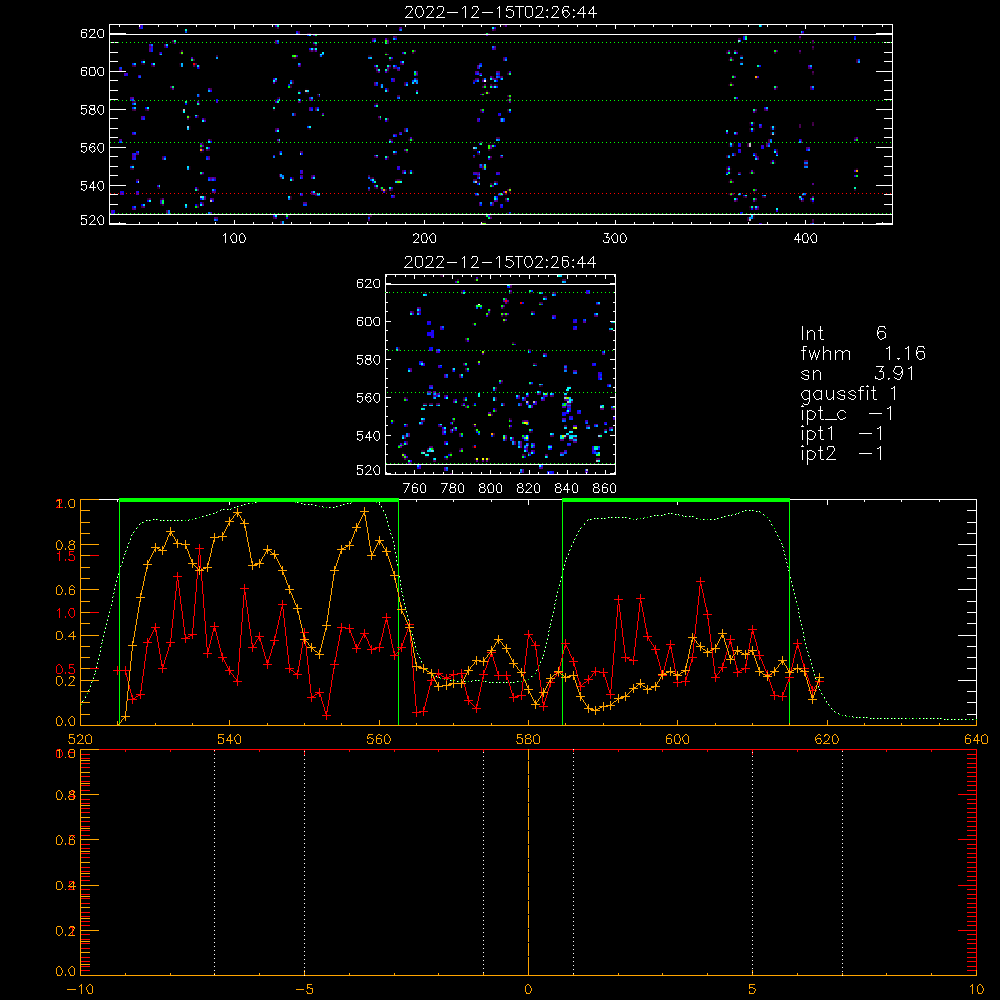Click the '820' x-axis label of the middle plot
The height and width of the screenshot is (1000, 1000).
[x=528, y=489]
